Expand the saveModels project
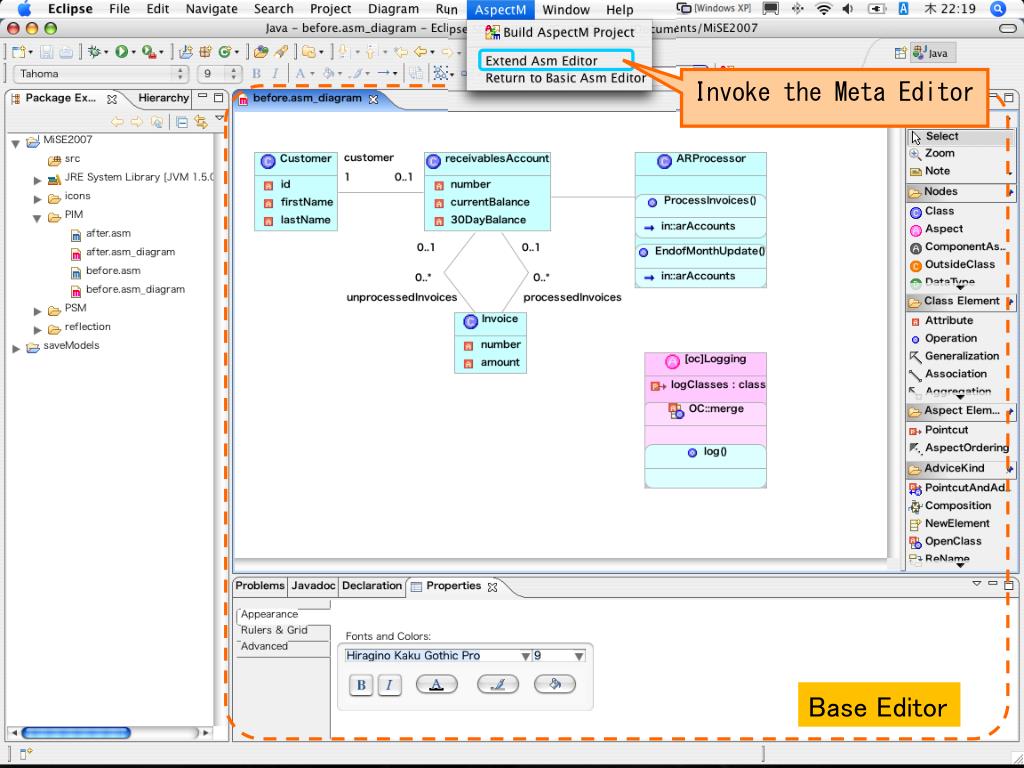Viewport: 1024px width, 768px height. click(x=16, y=348)
